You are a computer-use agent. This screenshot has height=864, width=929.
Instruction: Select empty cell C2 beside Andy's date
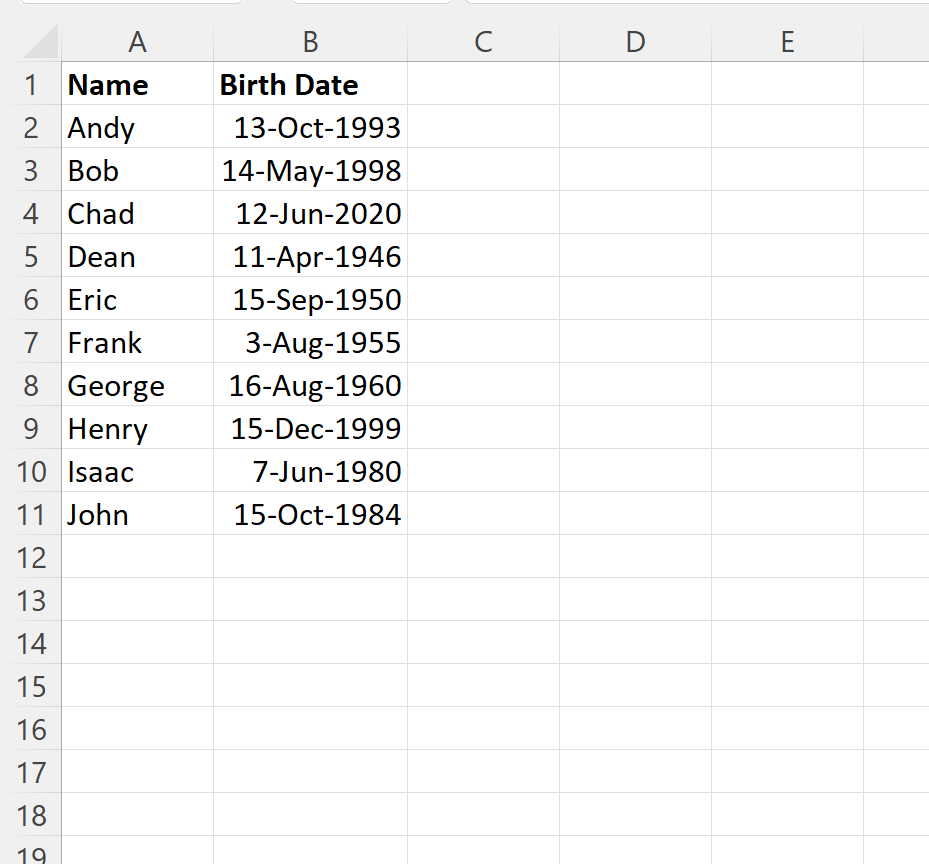click(x=483, y=128)
